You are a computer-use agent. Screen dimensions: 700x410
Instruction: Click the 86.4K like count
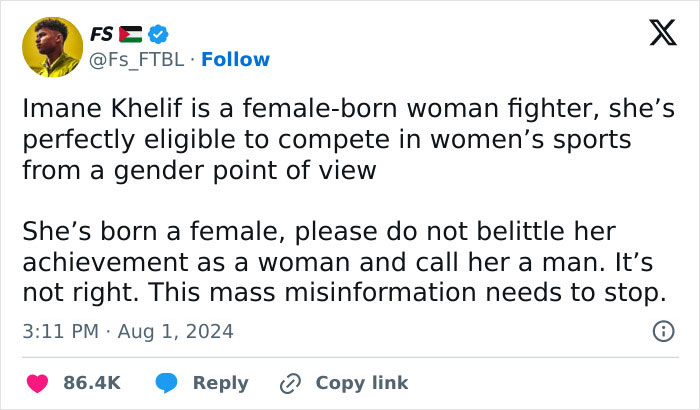coord(92,383)
